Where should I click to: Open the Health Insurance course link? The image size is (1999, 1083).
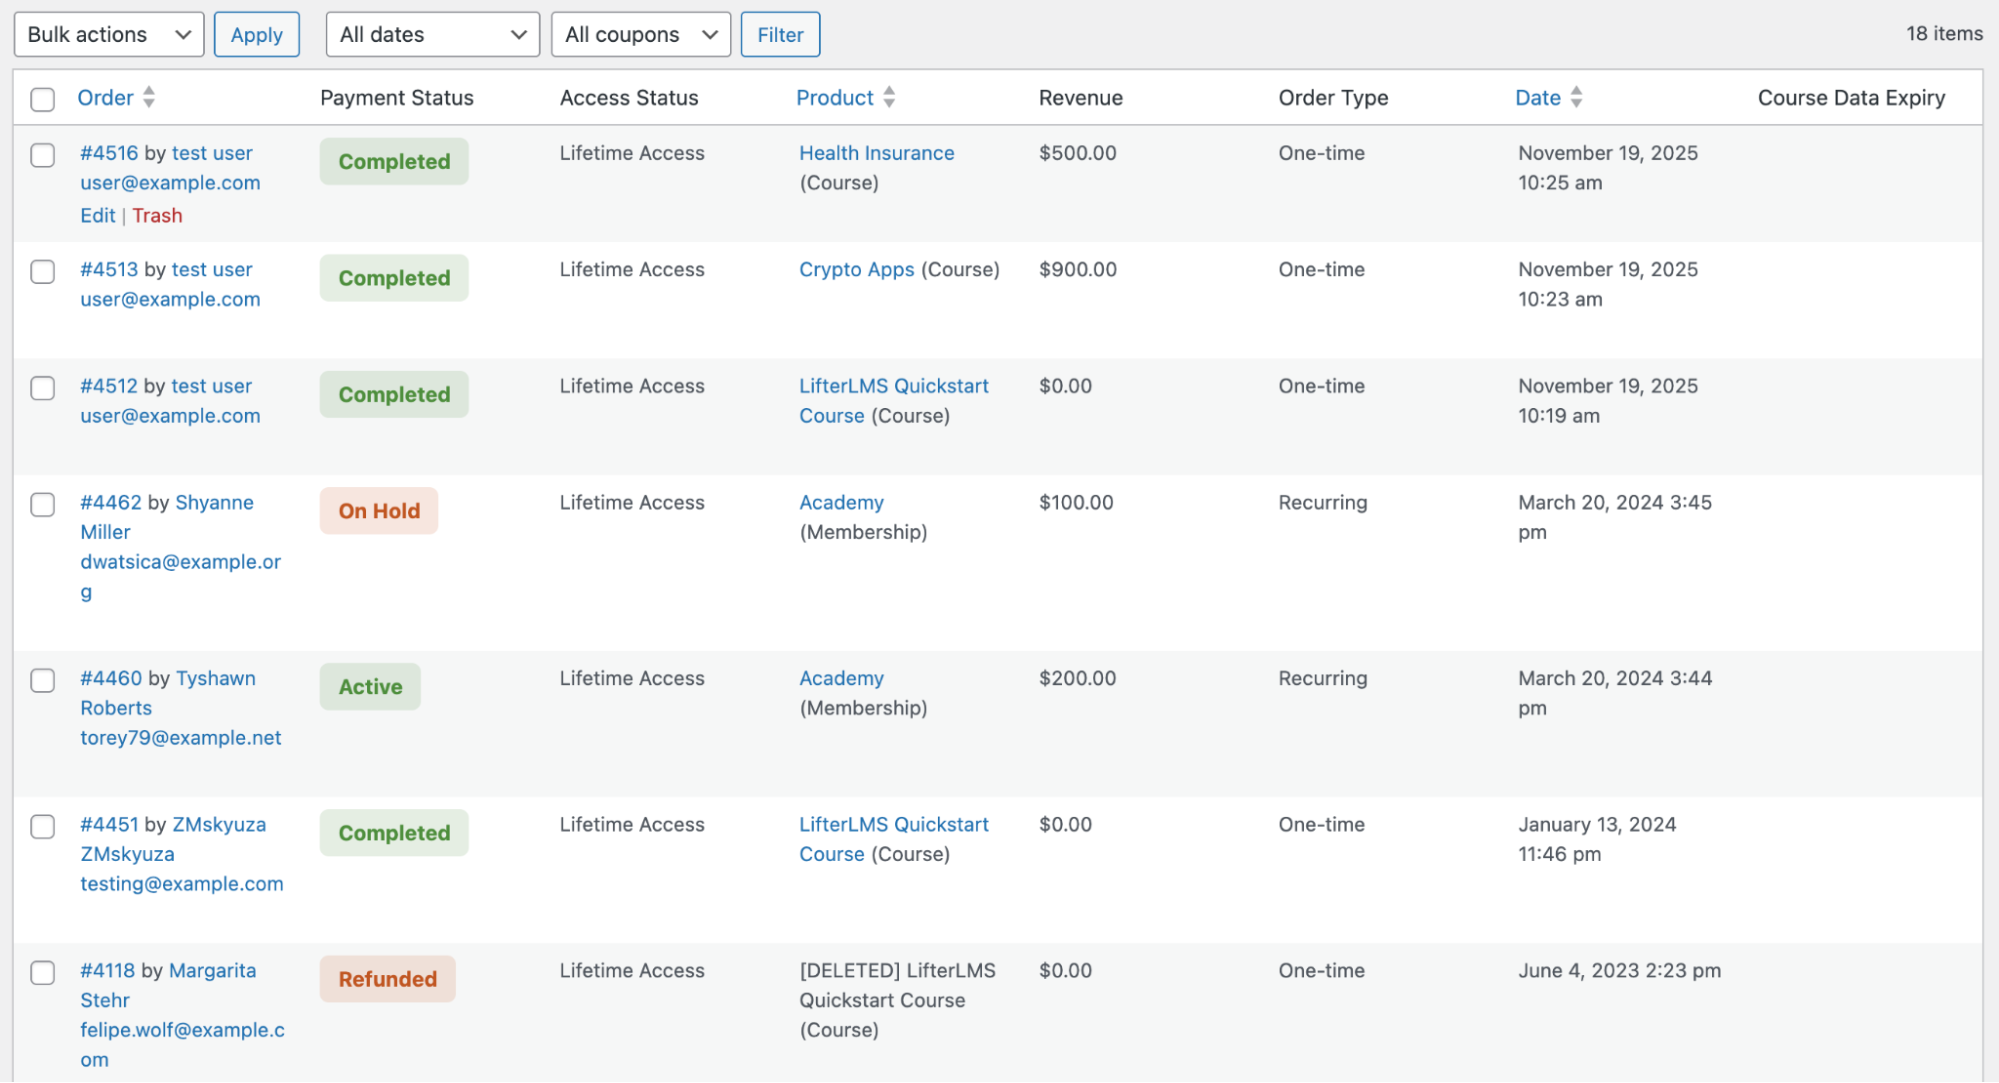876,153
